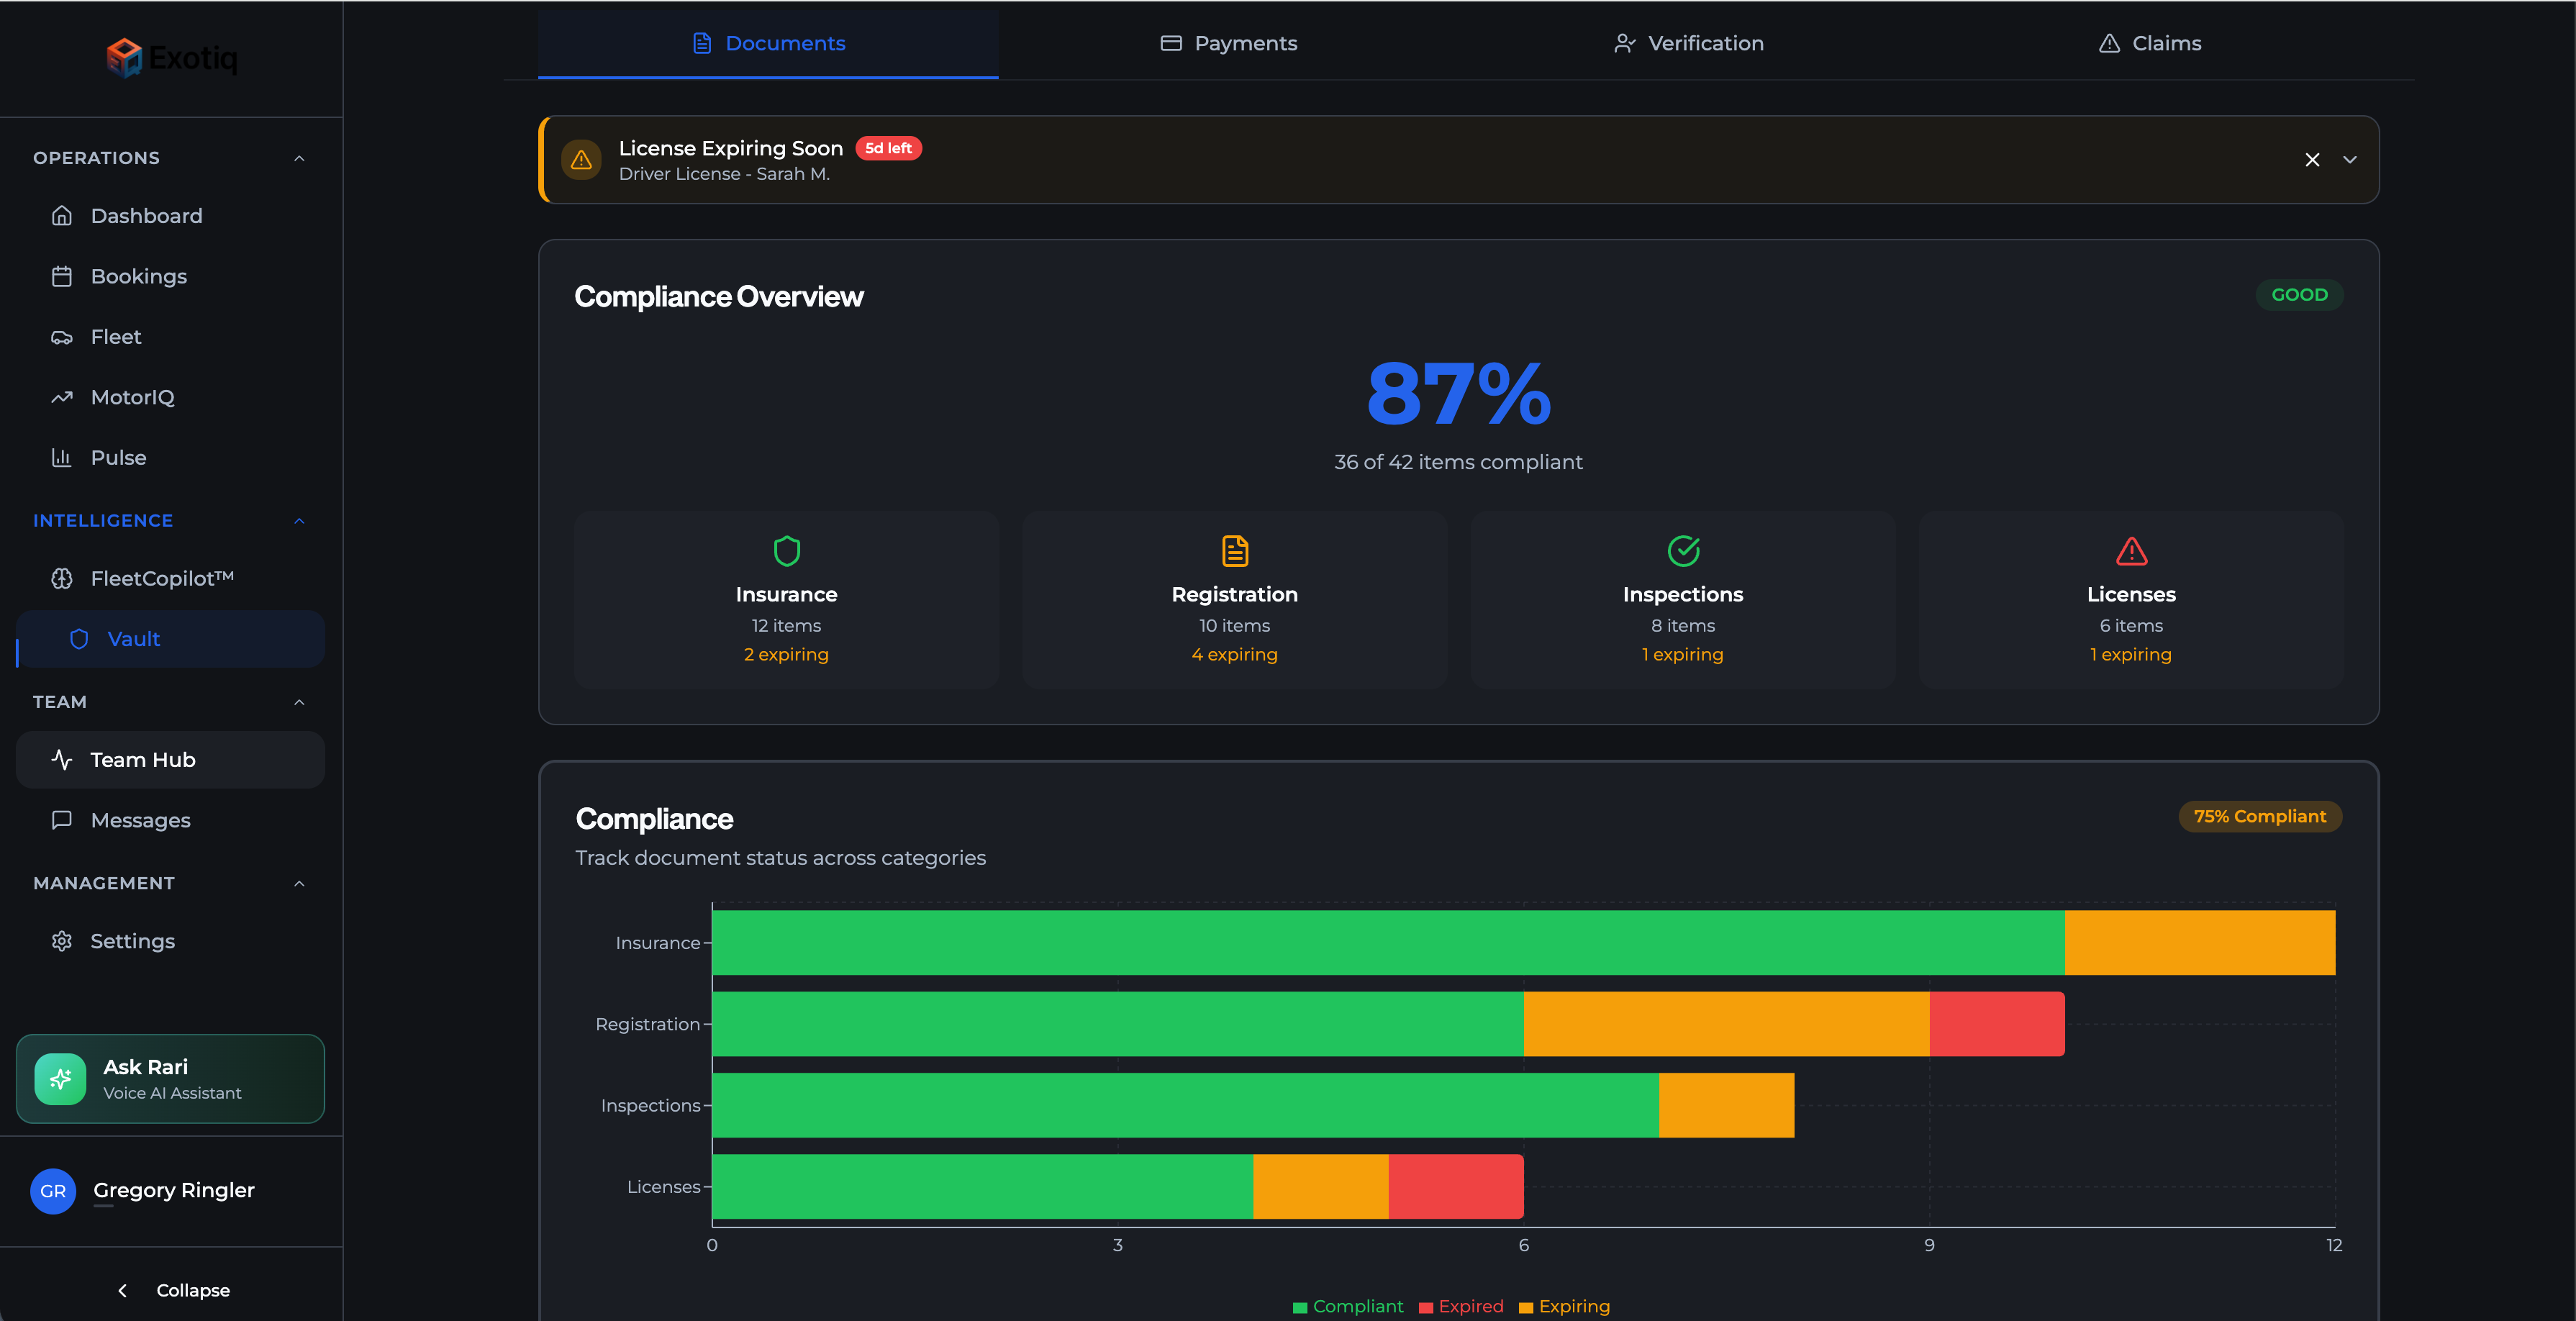Open Gregory Ringler's profile avatar
Viewport: 2576px width, 1321px height.
pyautogui.click(x=53, y=1191)
